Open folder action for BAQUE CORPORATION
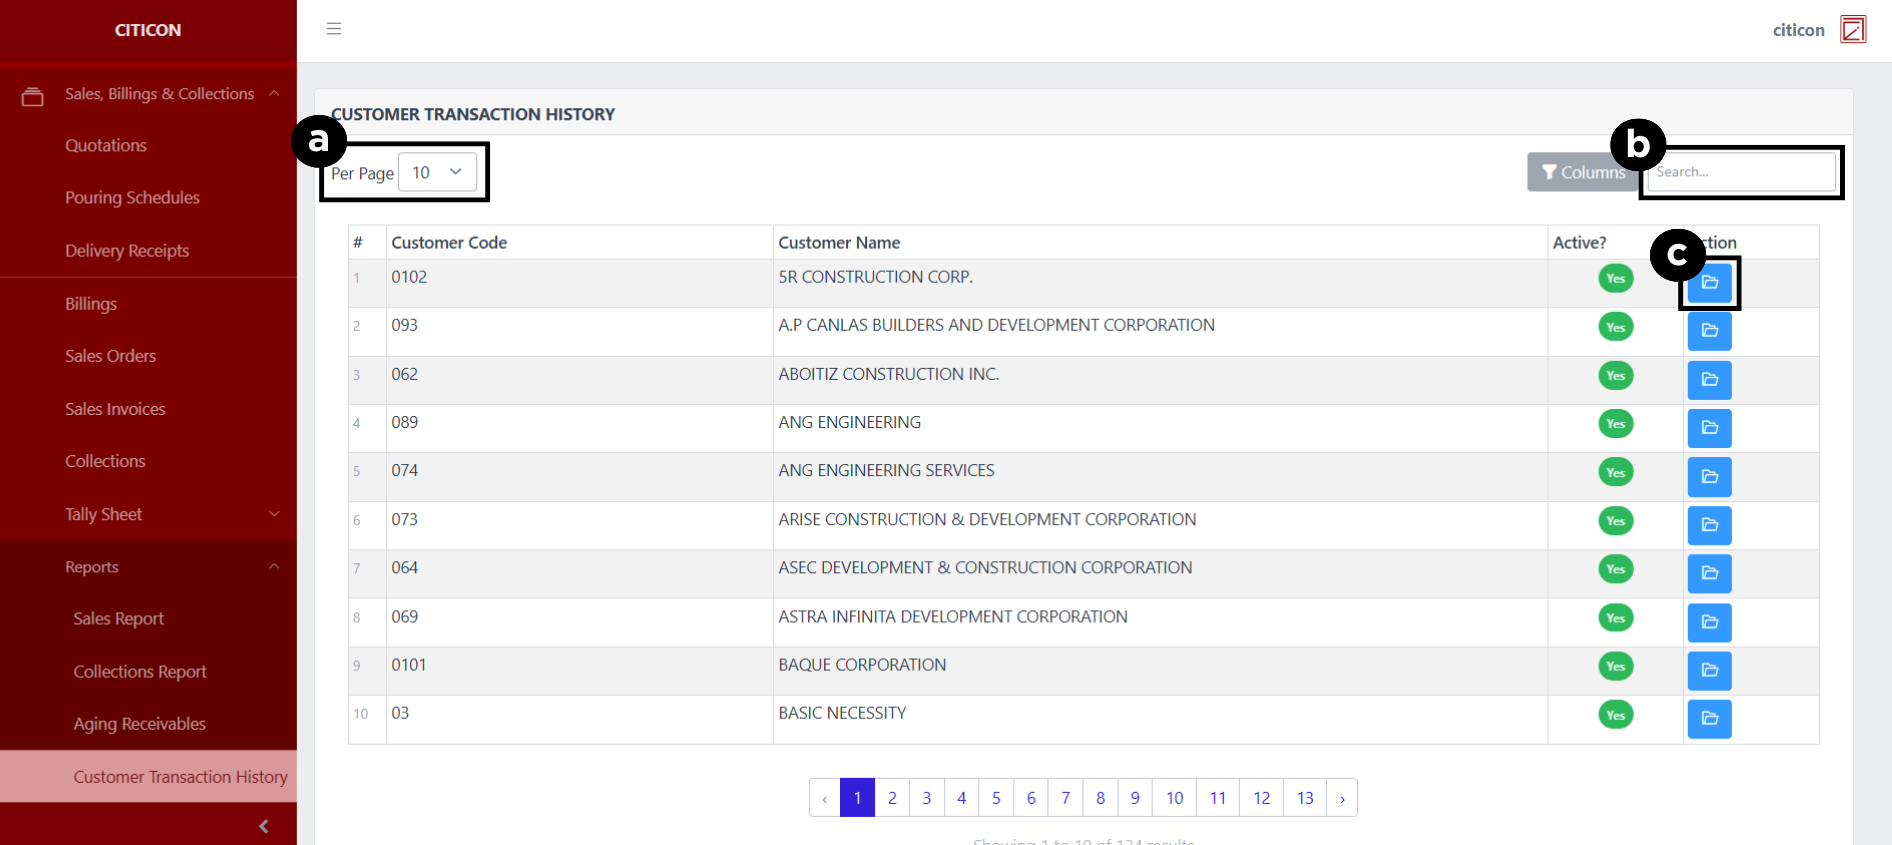Screen dimensions: 1892x845 (x=1709, y=670)
